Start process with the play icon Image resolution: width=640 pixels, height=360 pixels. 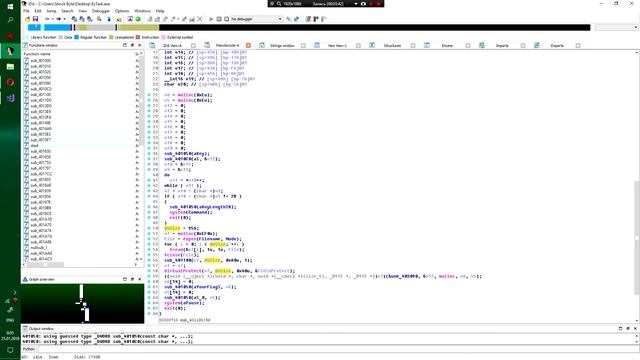[x=211, y=19]
